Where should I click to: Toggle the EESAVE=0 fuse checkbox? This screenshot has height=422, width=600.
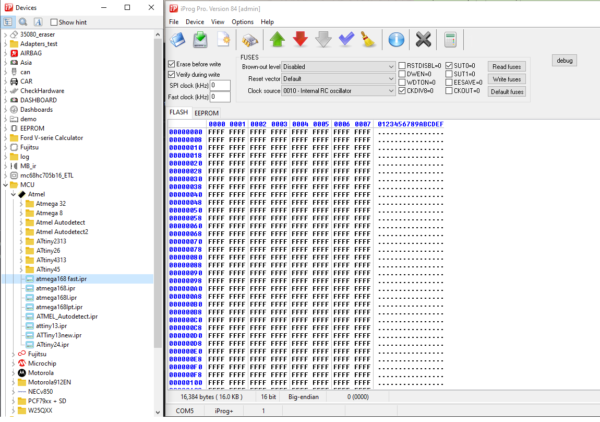[x=449, y=82]
